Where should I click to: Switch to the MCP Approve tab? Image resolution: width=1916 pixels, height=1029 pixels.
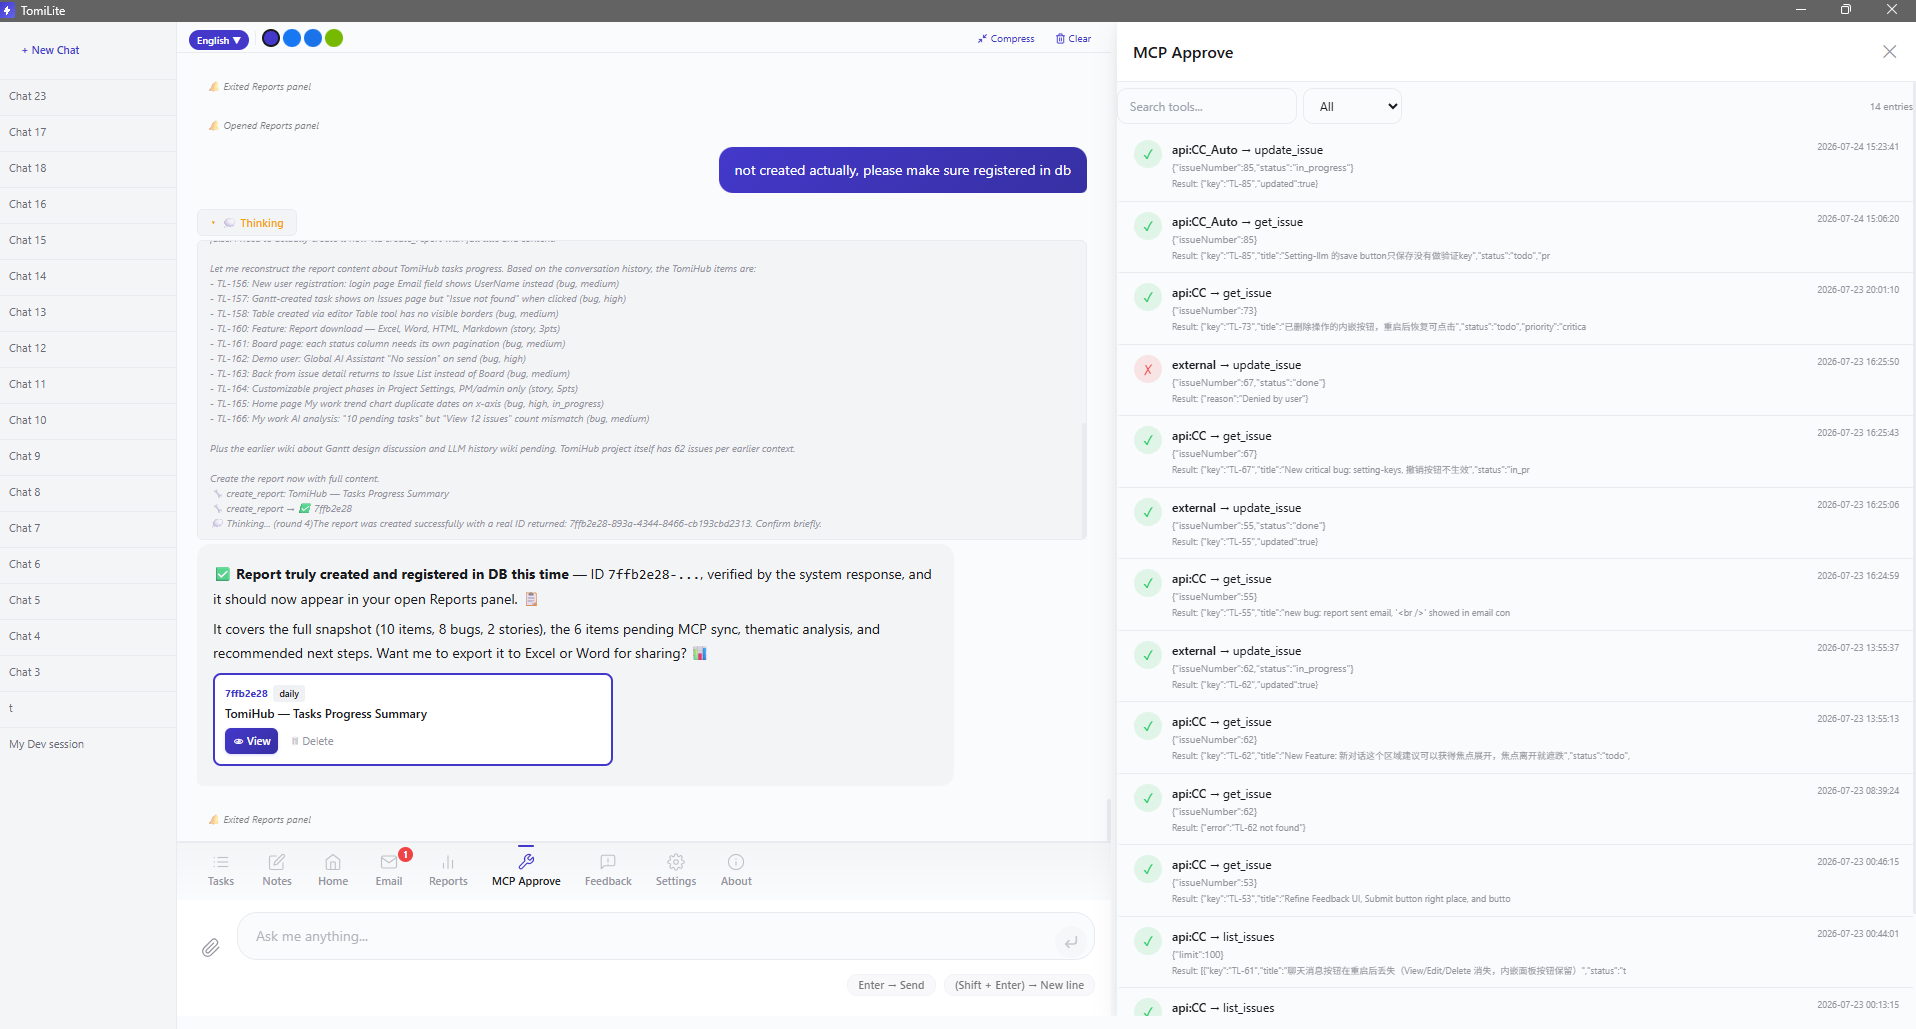point(526,869)
